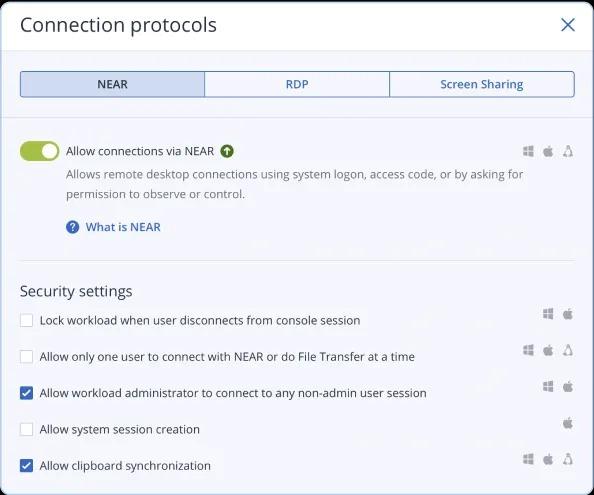Click Apple icon in workload administrator row
This screenshot has width=594, height=495.
coord(568,387)
